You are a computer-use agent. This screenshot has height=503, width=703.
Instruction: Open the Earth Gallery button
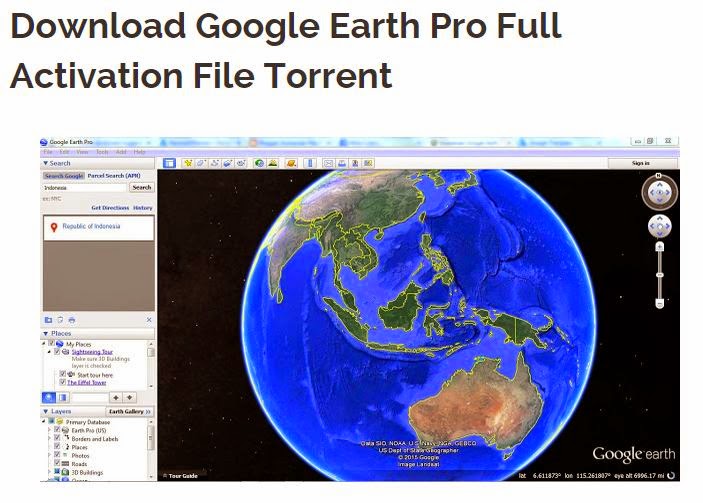pyautogui.click(x=130, y=411)
